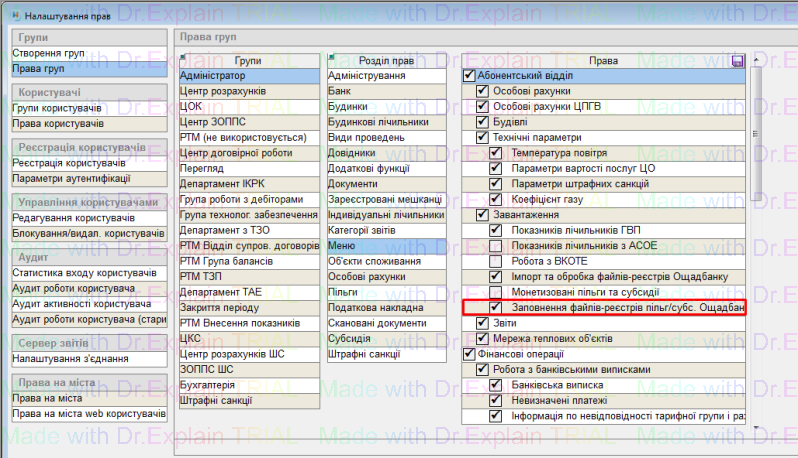Screen dimensions: 798x458
Task: Click the save icon in the Права header
Action: (x=738, y=61)
